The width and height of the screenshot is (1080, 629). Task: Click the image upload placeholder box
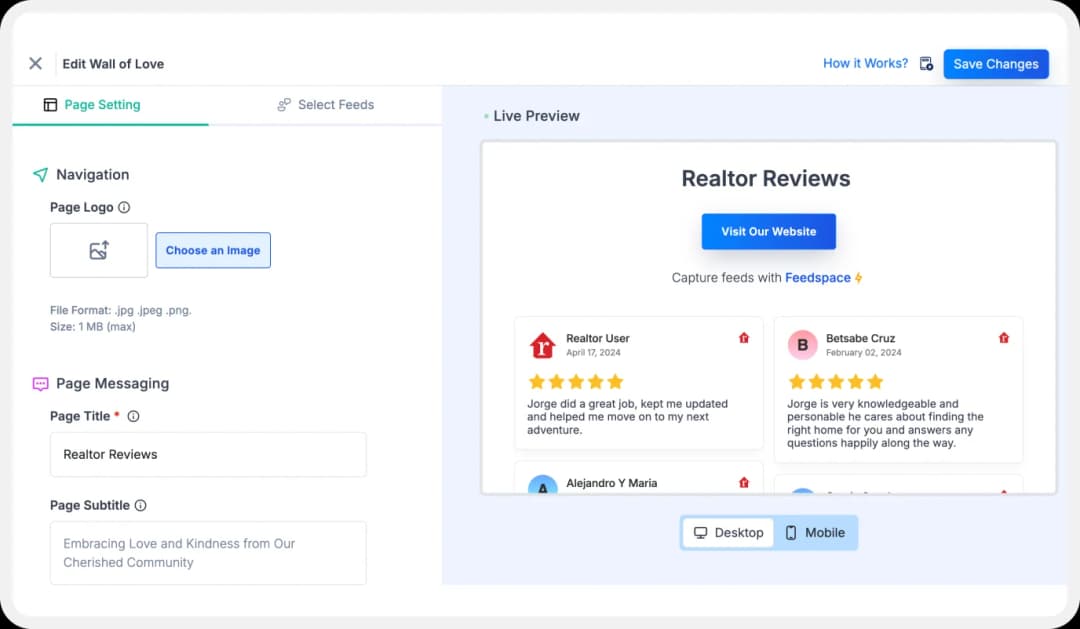99,251
